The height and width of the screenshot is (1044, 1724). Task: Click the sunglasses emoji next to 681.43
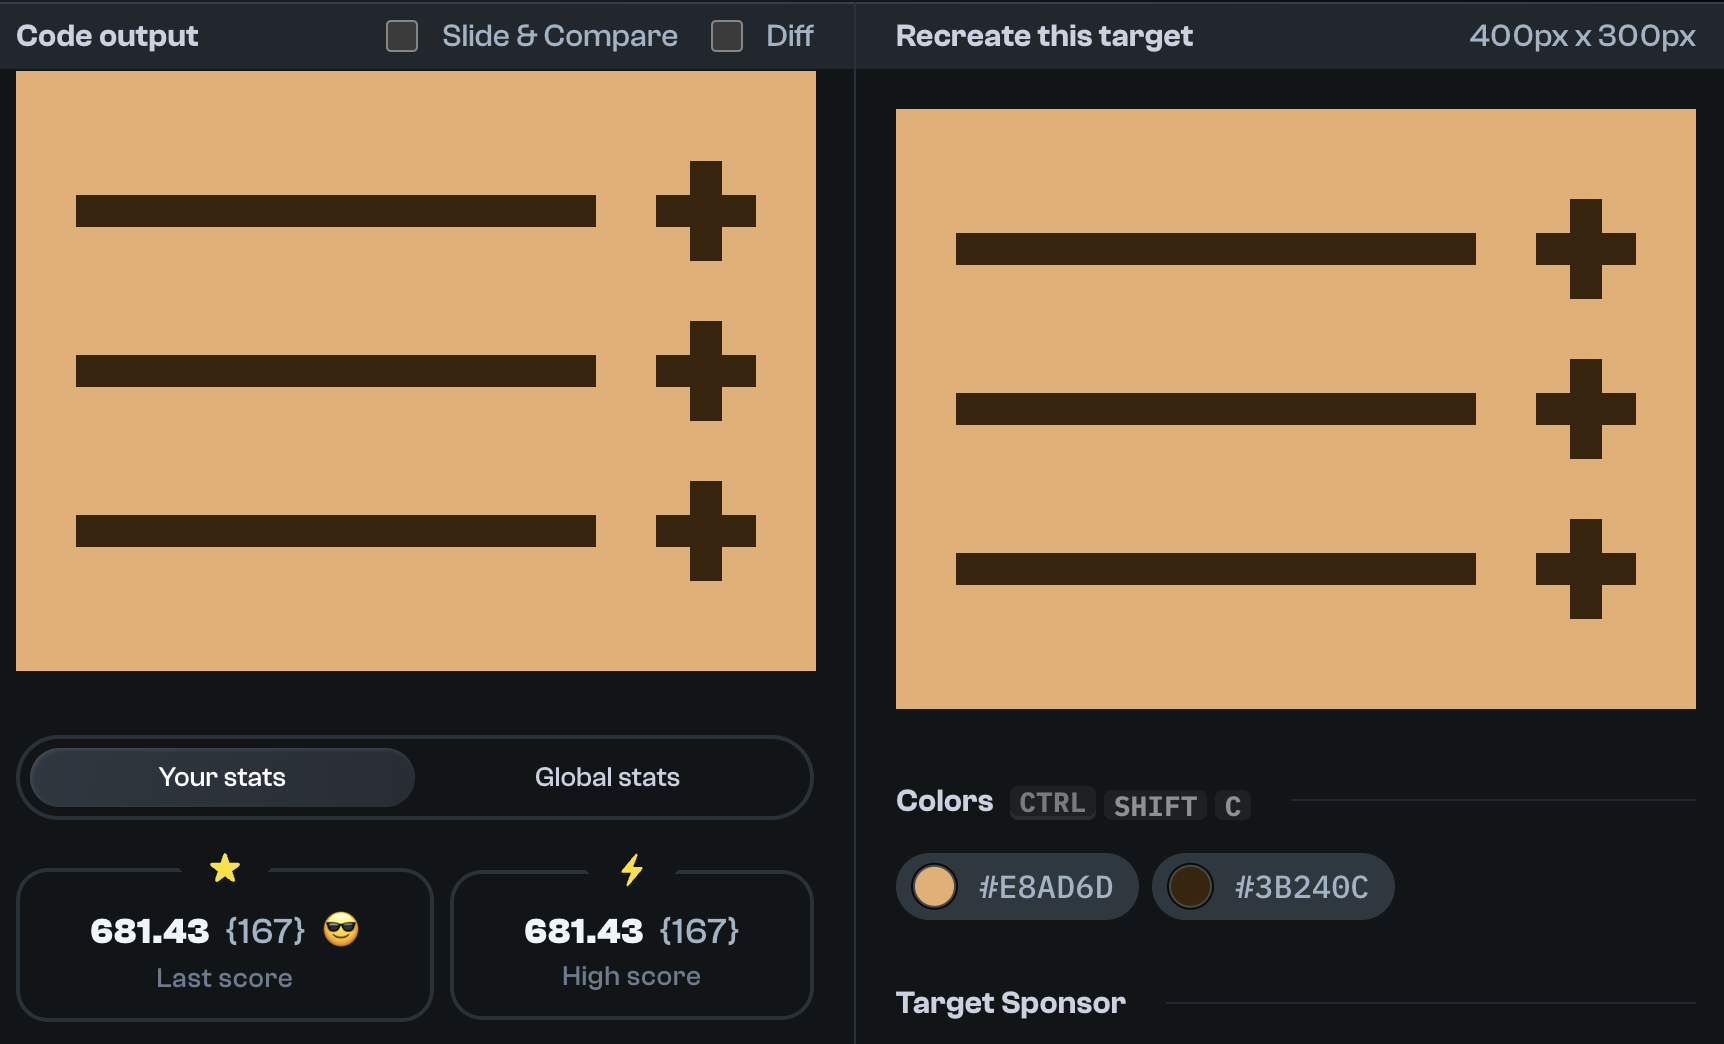pos(341,930)
